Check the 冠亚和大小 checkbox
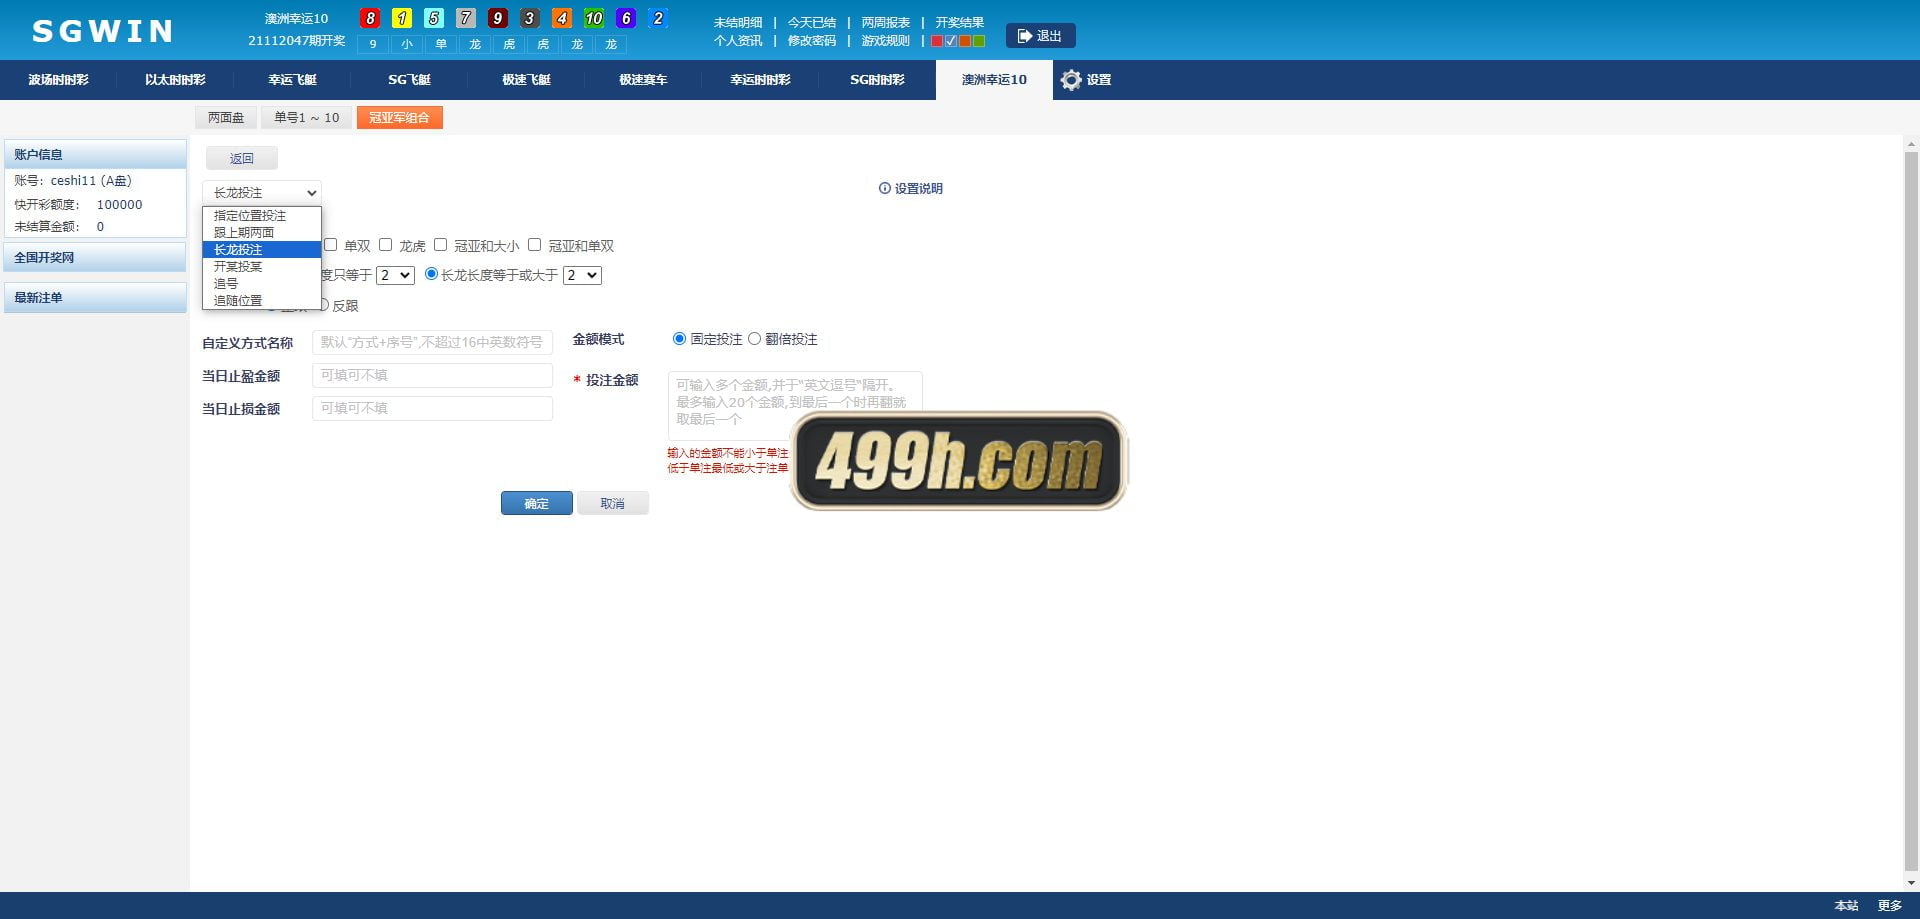The image size is (1920, 919). (x=440, y=245)
